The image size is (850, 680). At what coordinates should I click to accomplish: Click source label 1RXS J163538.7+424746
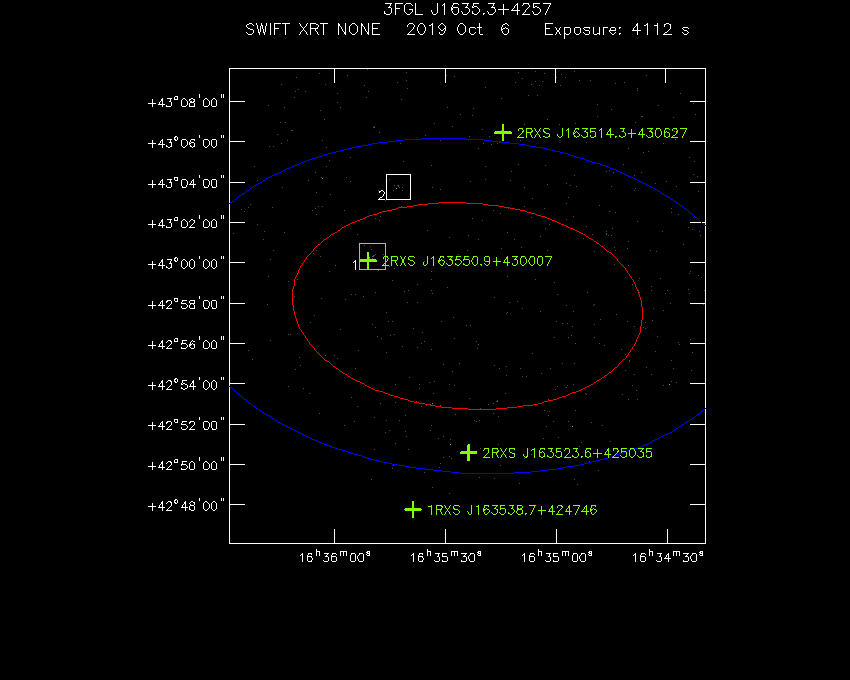[512, 510]
